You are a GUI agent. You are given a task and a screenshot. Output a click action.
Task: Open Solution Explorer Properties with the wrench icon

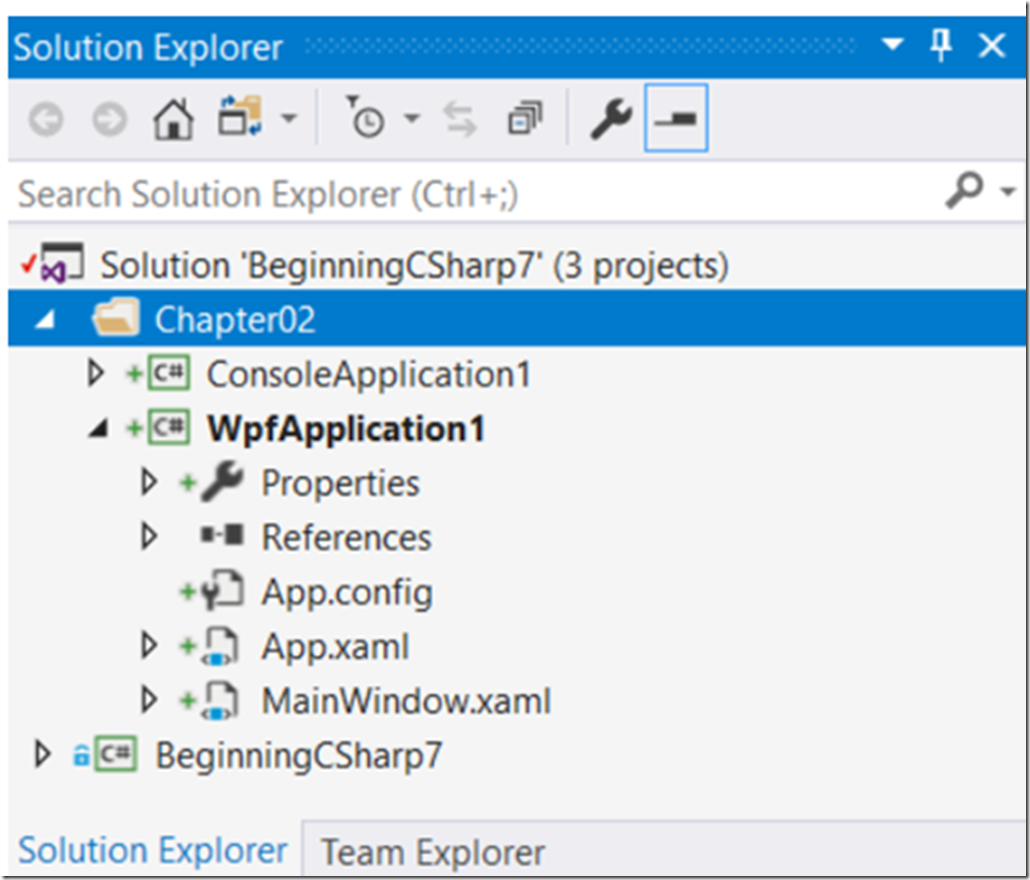coord(610,116)
